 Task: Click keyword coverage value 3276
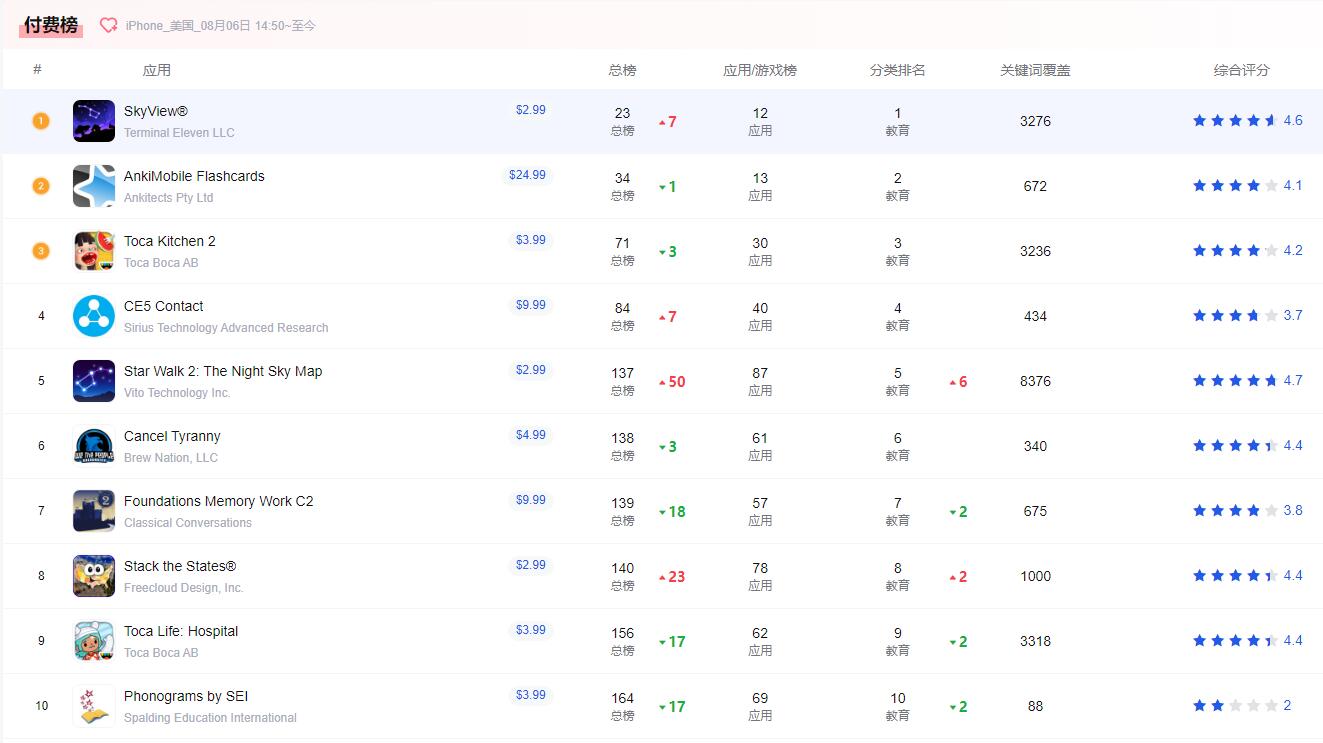1035,121
